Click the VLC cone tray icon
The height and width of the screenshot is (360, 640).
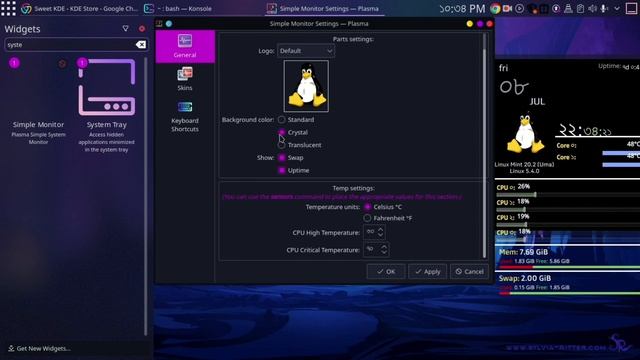pyautogui.click(x=568, y=9)
